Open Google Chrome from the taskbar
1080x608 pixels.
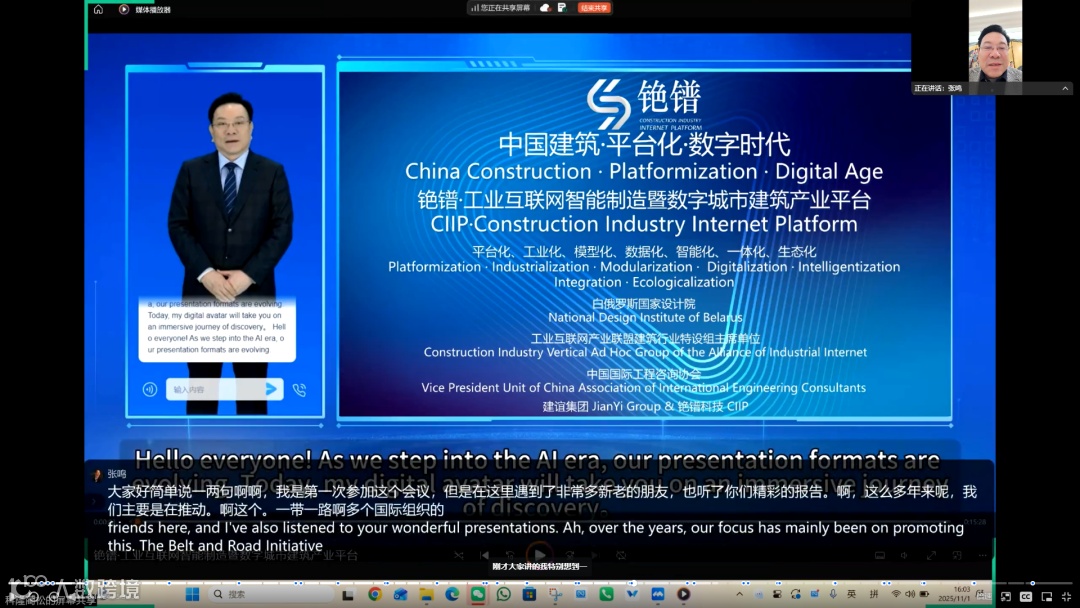(x=375, y=594)
